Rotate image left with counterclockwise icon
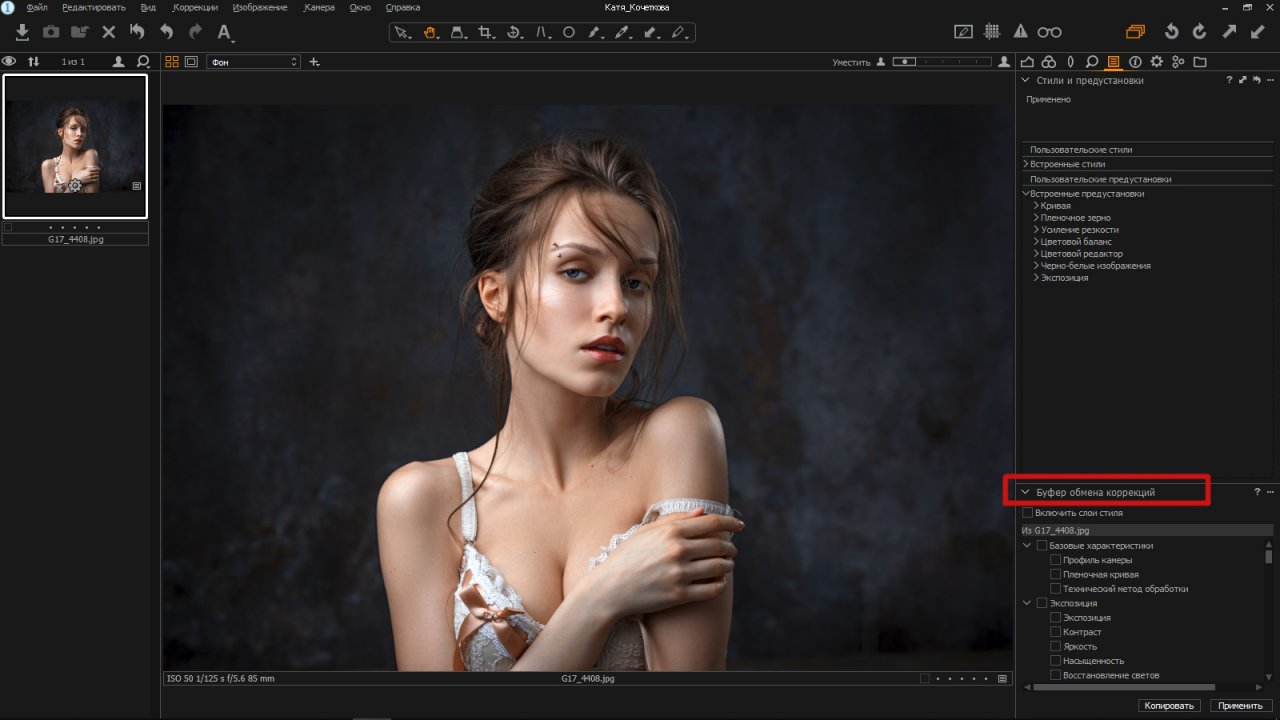This screenshot has width=1280, height=720. tap(1171, 32)
